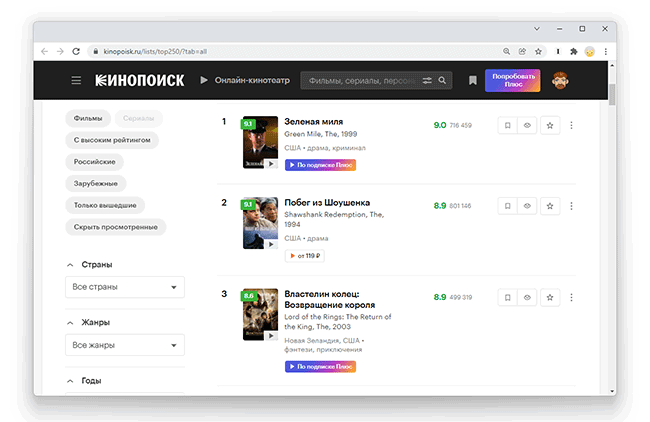
Task: Rate Зеленая миля with star icon
Action: coord(550,125)
